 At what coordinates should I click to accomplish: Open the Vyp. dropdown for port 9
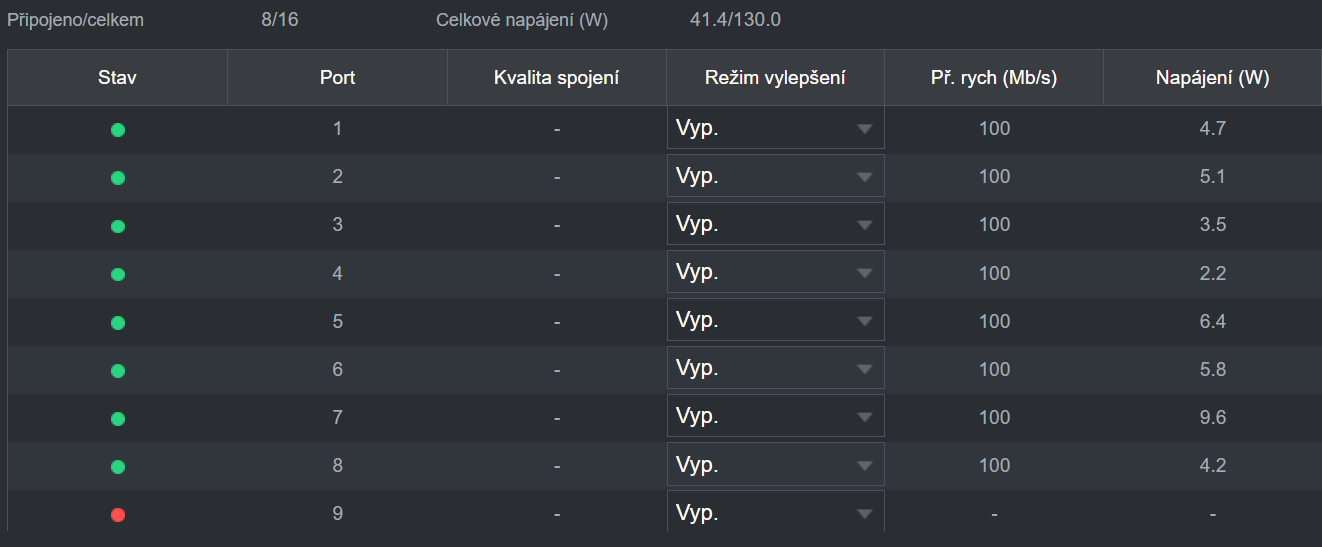pos(775,513)
